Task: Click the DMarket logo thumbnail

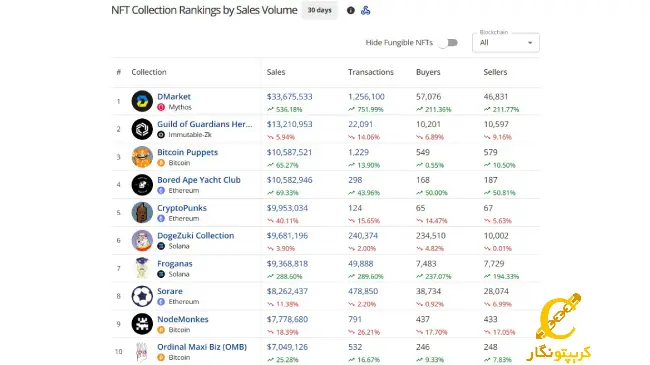Action: 142,101
